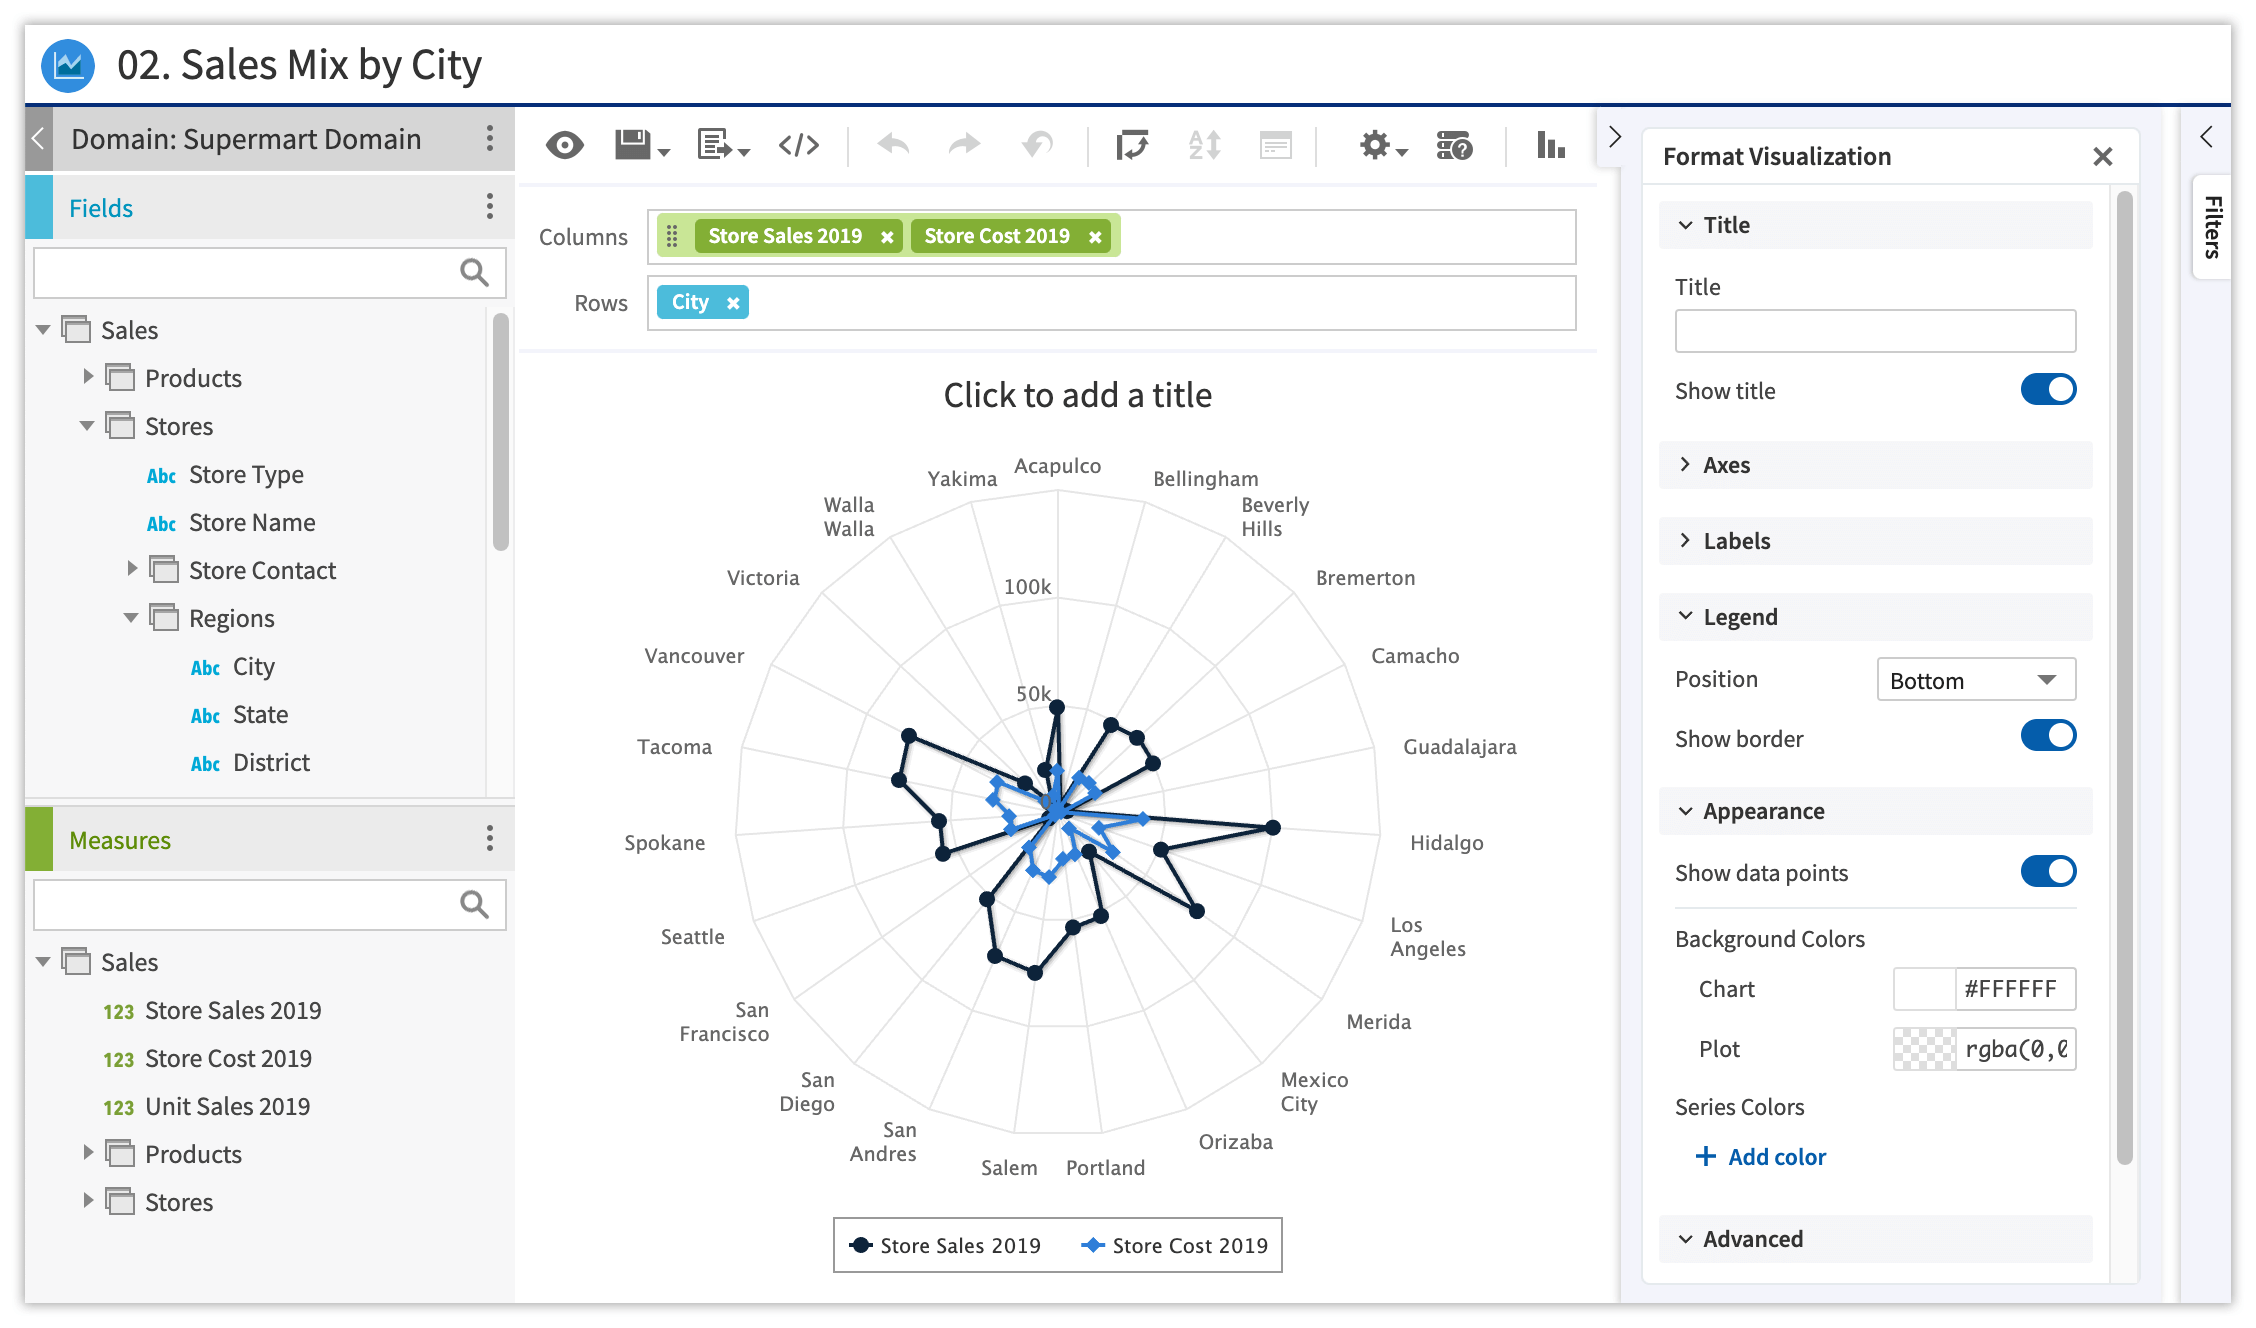Open the save disk icon menu
Image resolution: width=2256 pixels, height=1328 pixels.
tap(641, 146)
